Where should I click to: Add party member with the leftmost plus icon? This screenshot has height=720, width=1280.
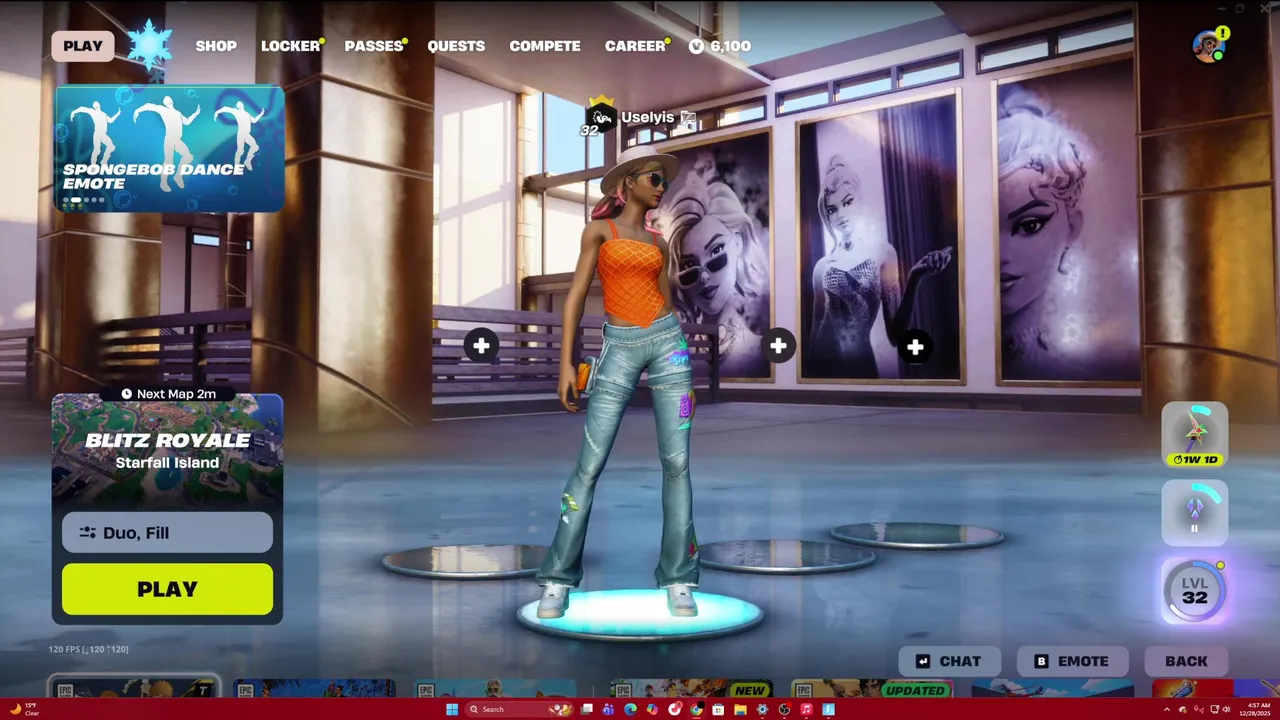tap(481, 346)
